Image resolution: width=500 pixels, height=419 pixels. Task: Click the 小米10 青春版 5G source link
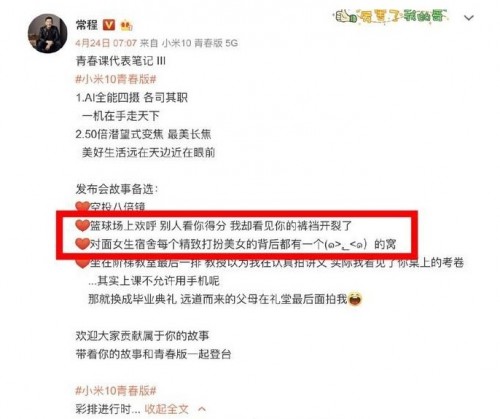coord(200,43)
